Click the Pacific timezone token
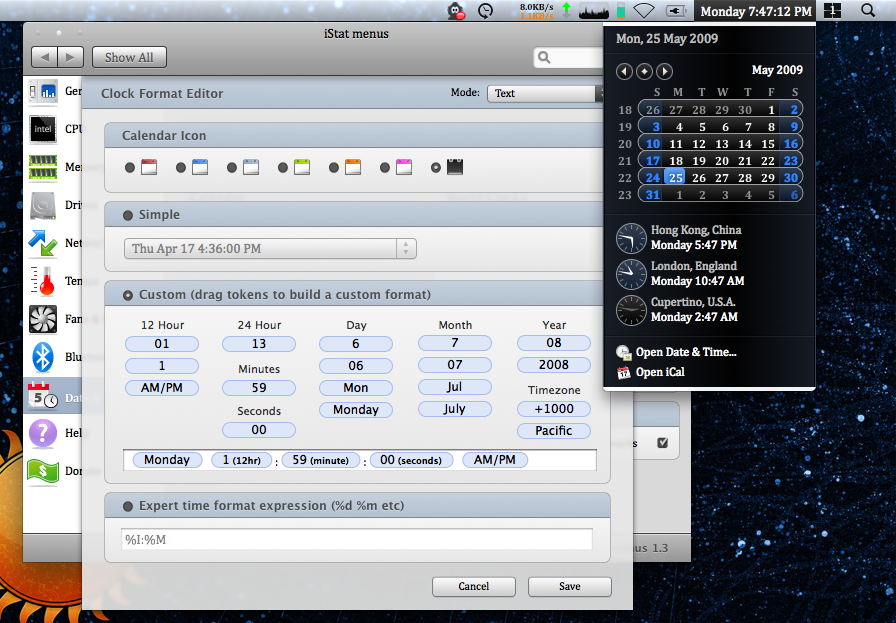Screen dimensions: 896x623 [x=554, y=431]
